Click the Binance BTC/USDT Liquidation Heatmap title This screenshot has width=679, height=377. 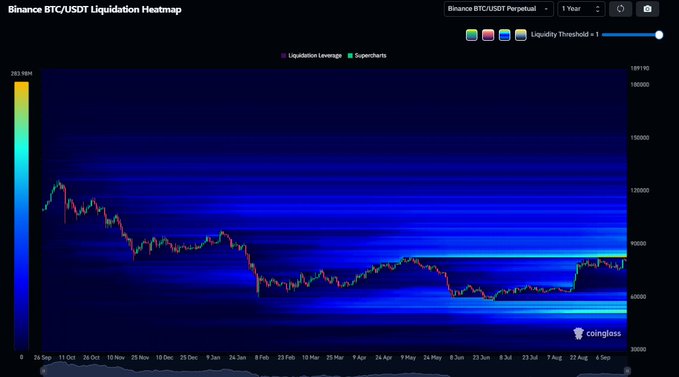tap(95, 10)
